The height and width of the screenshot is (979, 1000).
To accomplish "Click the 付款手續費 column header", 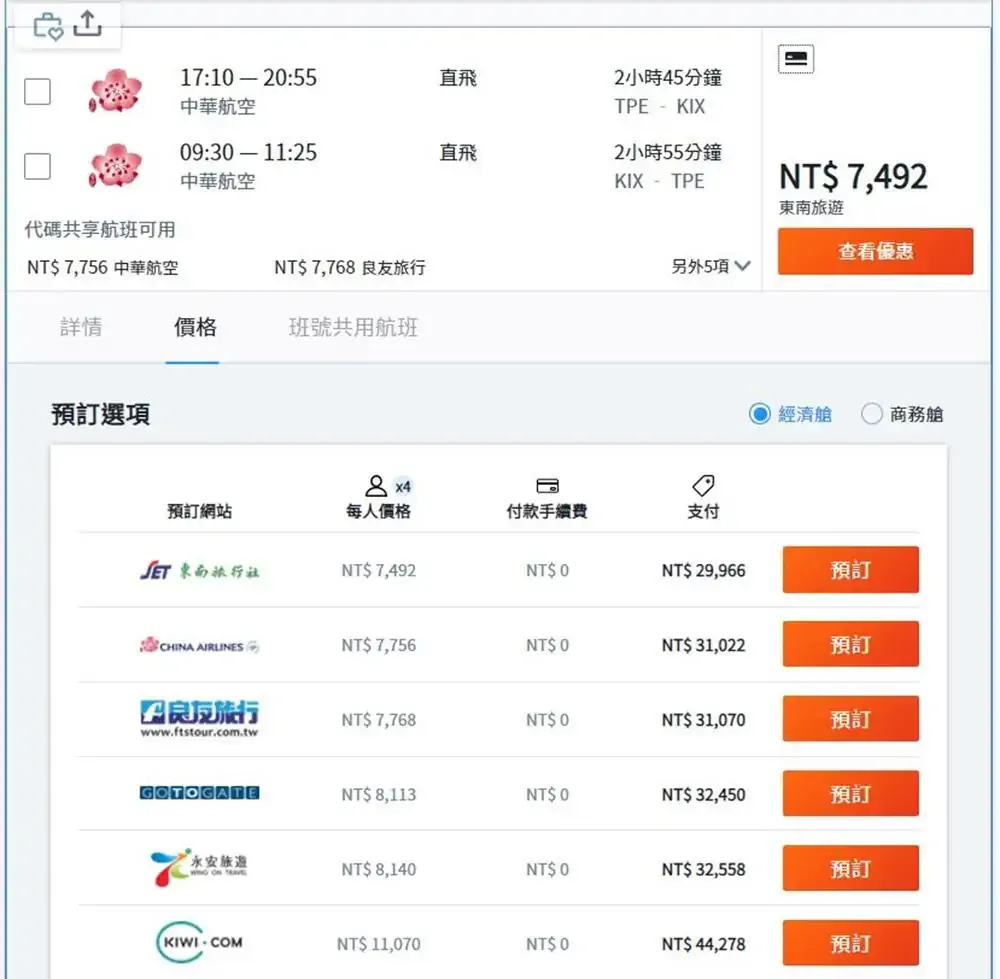I will point(547,511).
